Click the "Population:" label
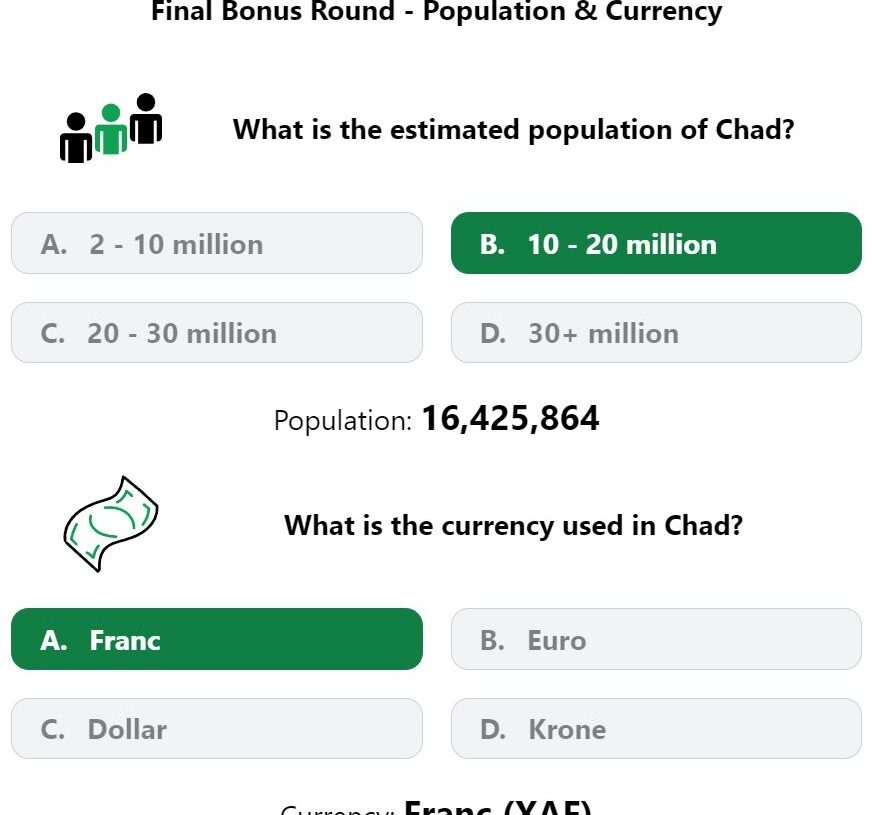This screenshot has height=815, width=872. pyautogui.click(x=343, y=420)
